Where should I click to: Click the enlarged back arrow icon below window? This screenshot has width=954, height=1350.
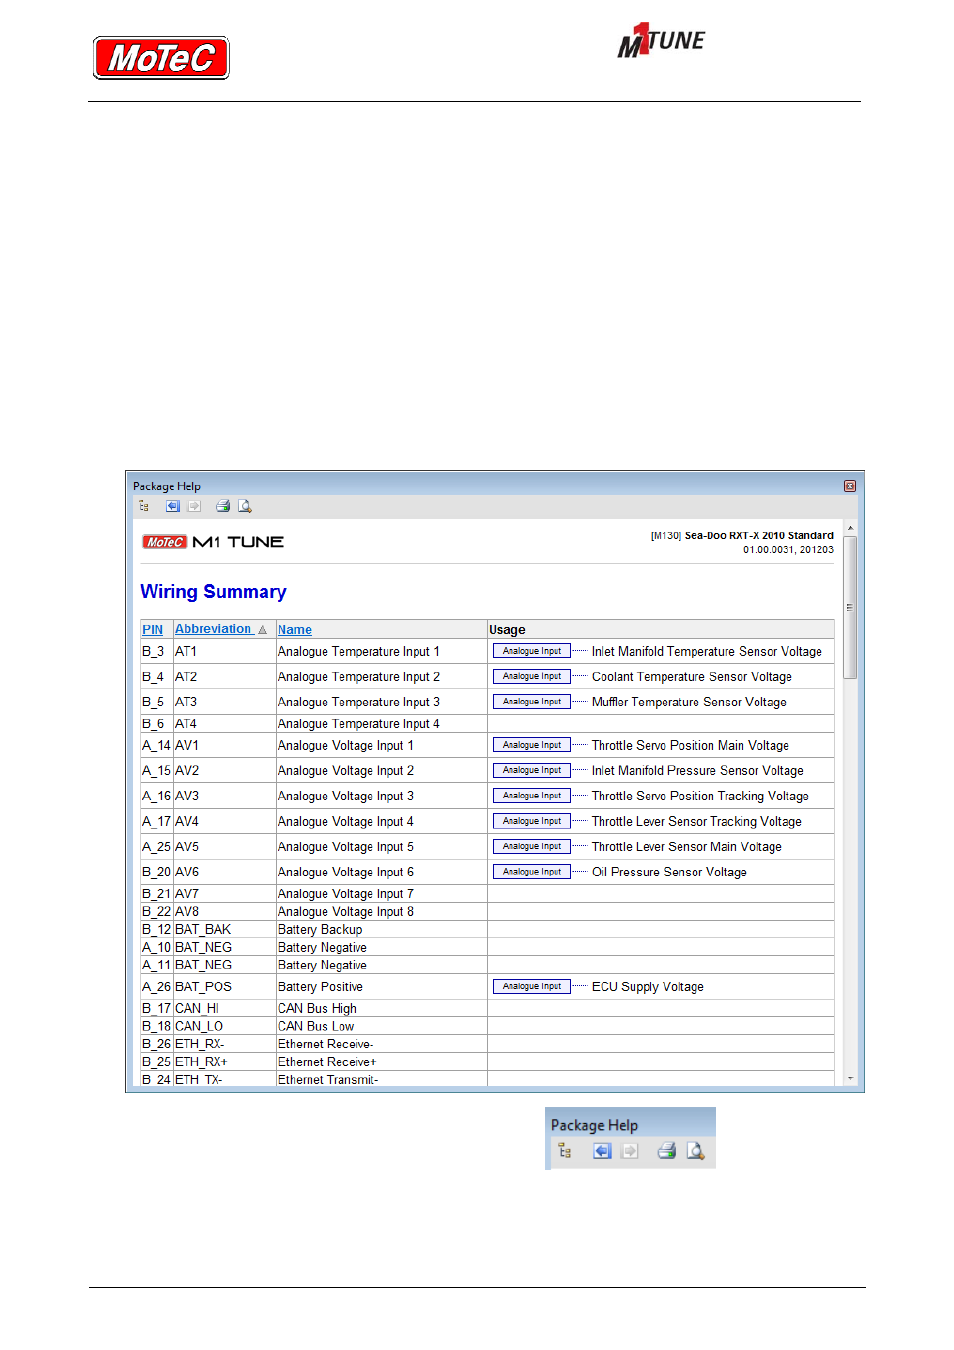[x=601, y=1151]
